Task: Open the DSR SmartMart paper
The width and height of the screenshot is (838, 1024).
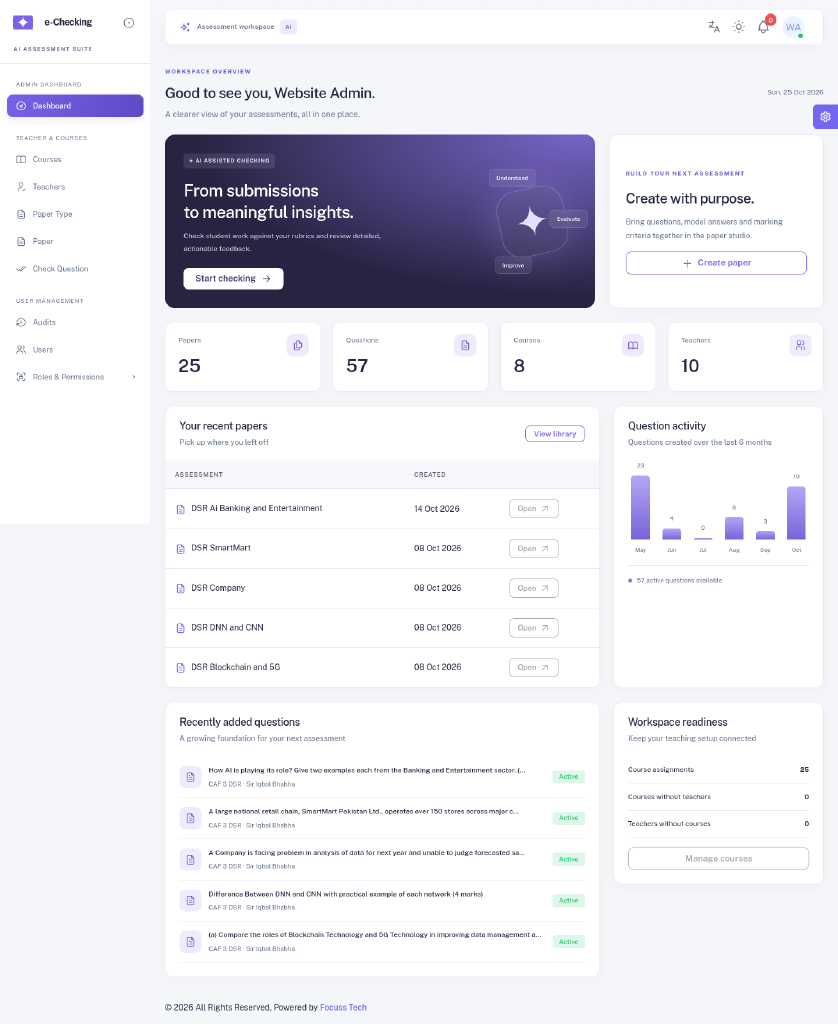Action: pyautogui.click(x=534, y=549)
